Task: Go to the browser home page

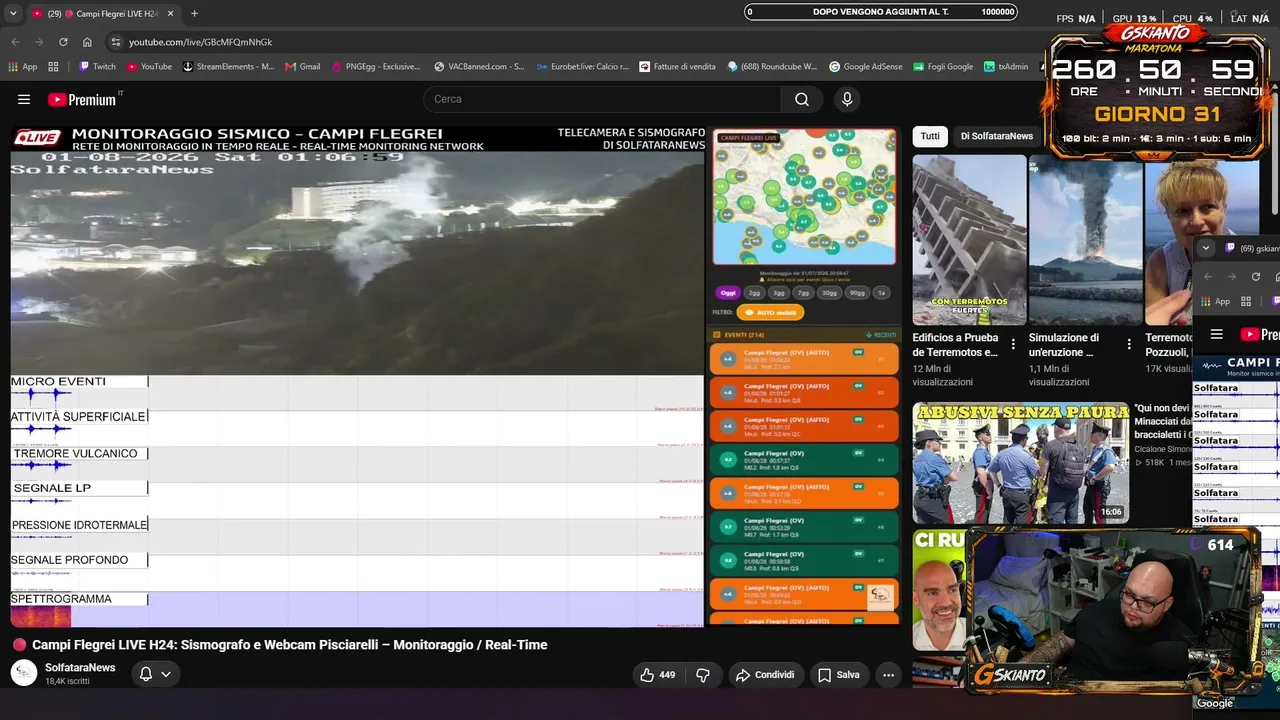Action: pyautogui.click(x=87, y=42)
